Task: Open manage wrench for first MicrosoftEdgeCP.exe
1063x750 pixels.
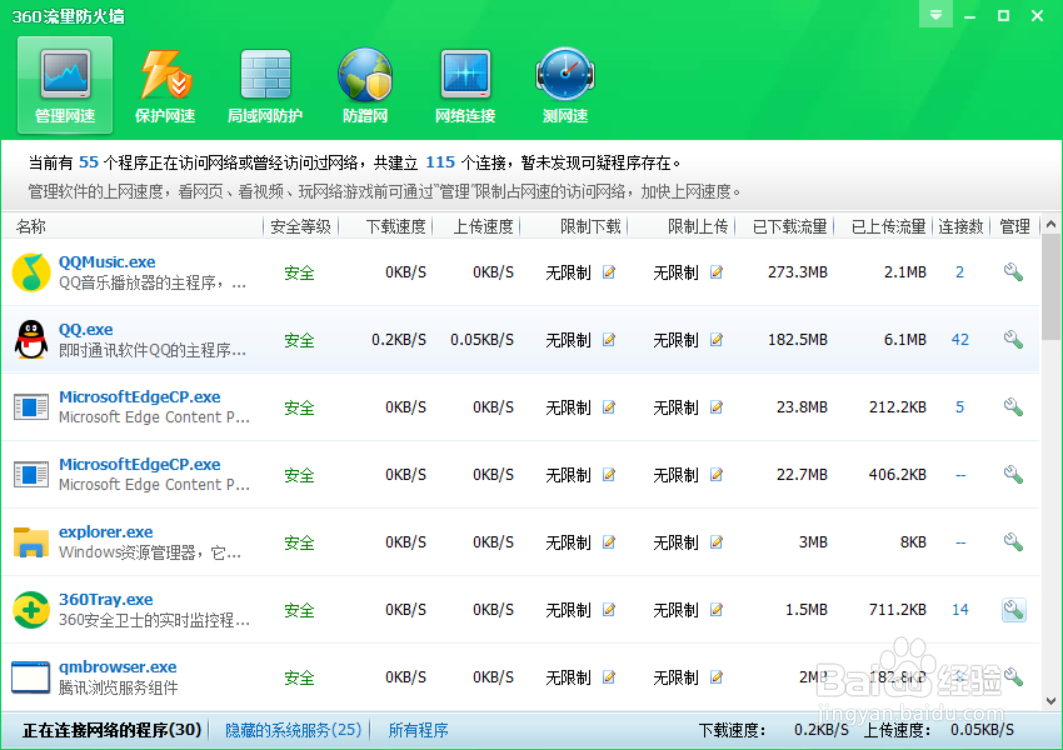Action: pos(1014,408)
